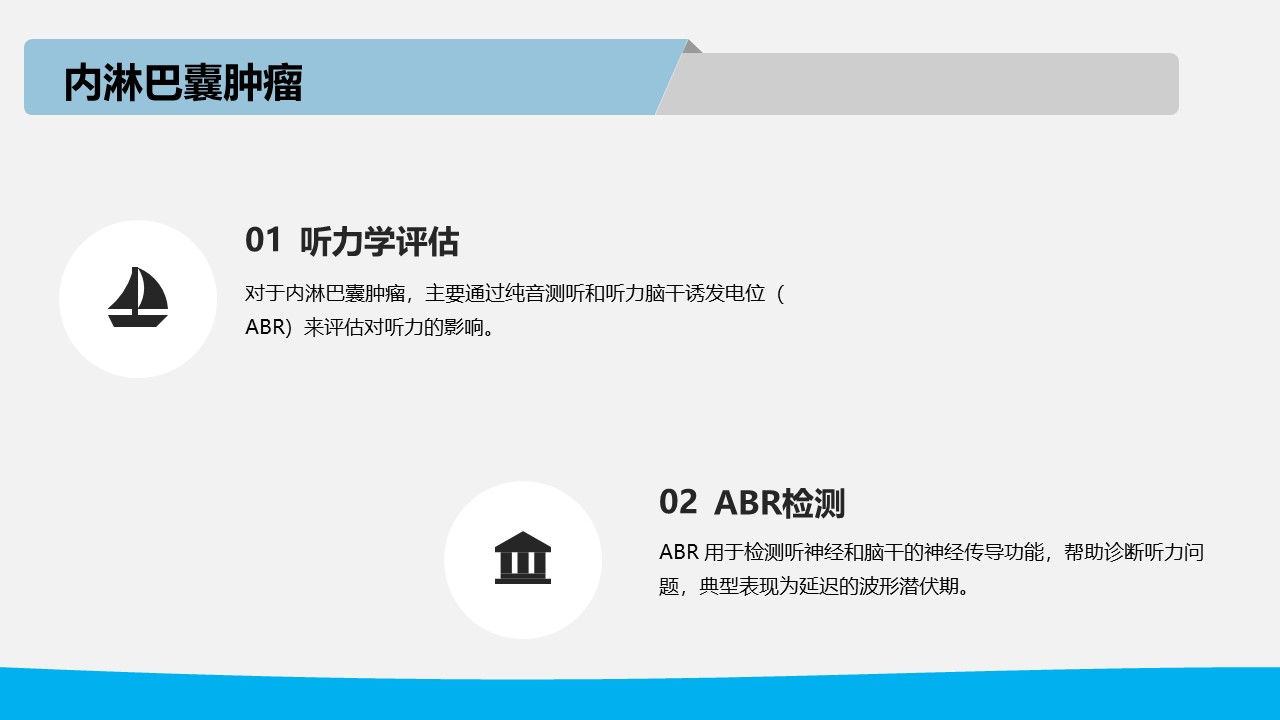
Task: Select the heading 02 ABR检测
Action: (752, 502)
